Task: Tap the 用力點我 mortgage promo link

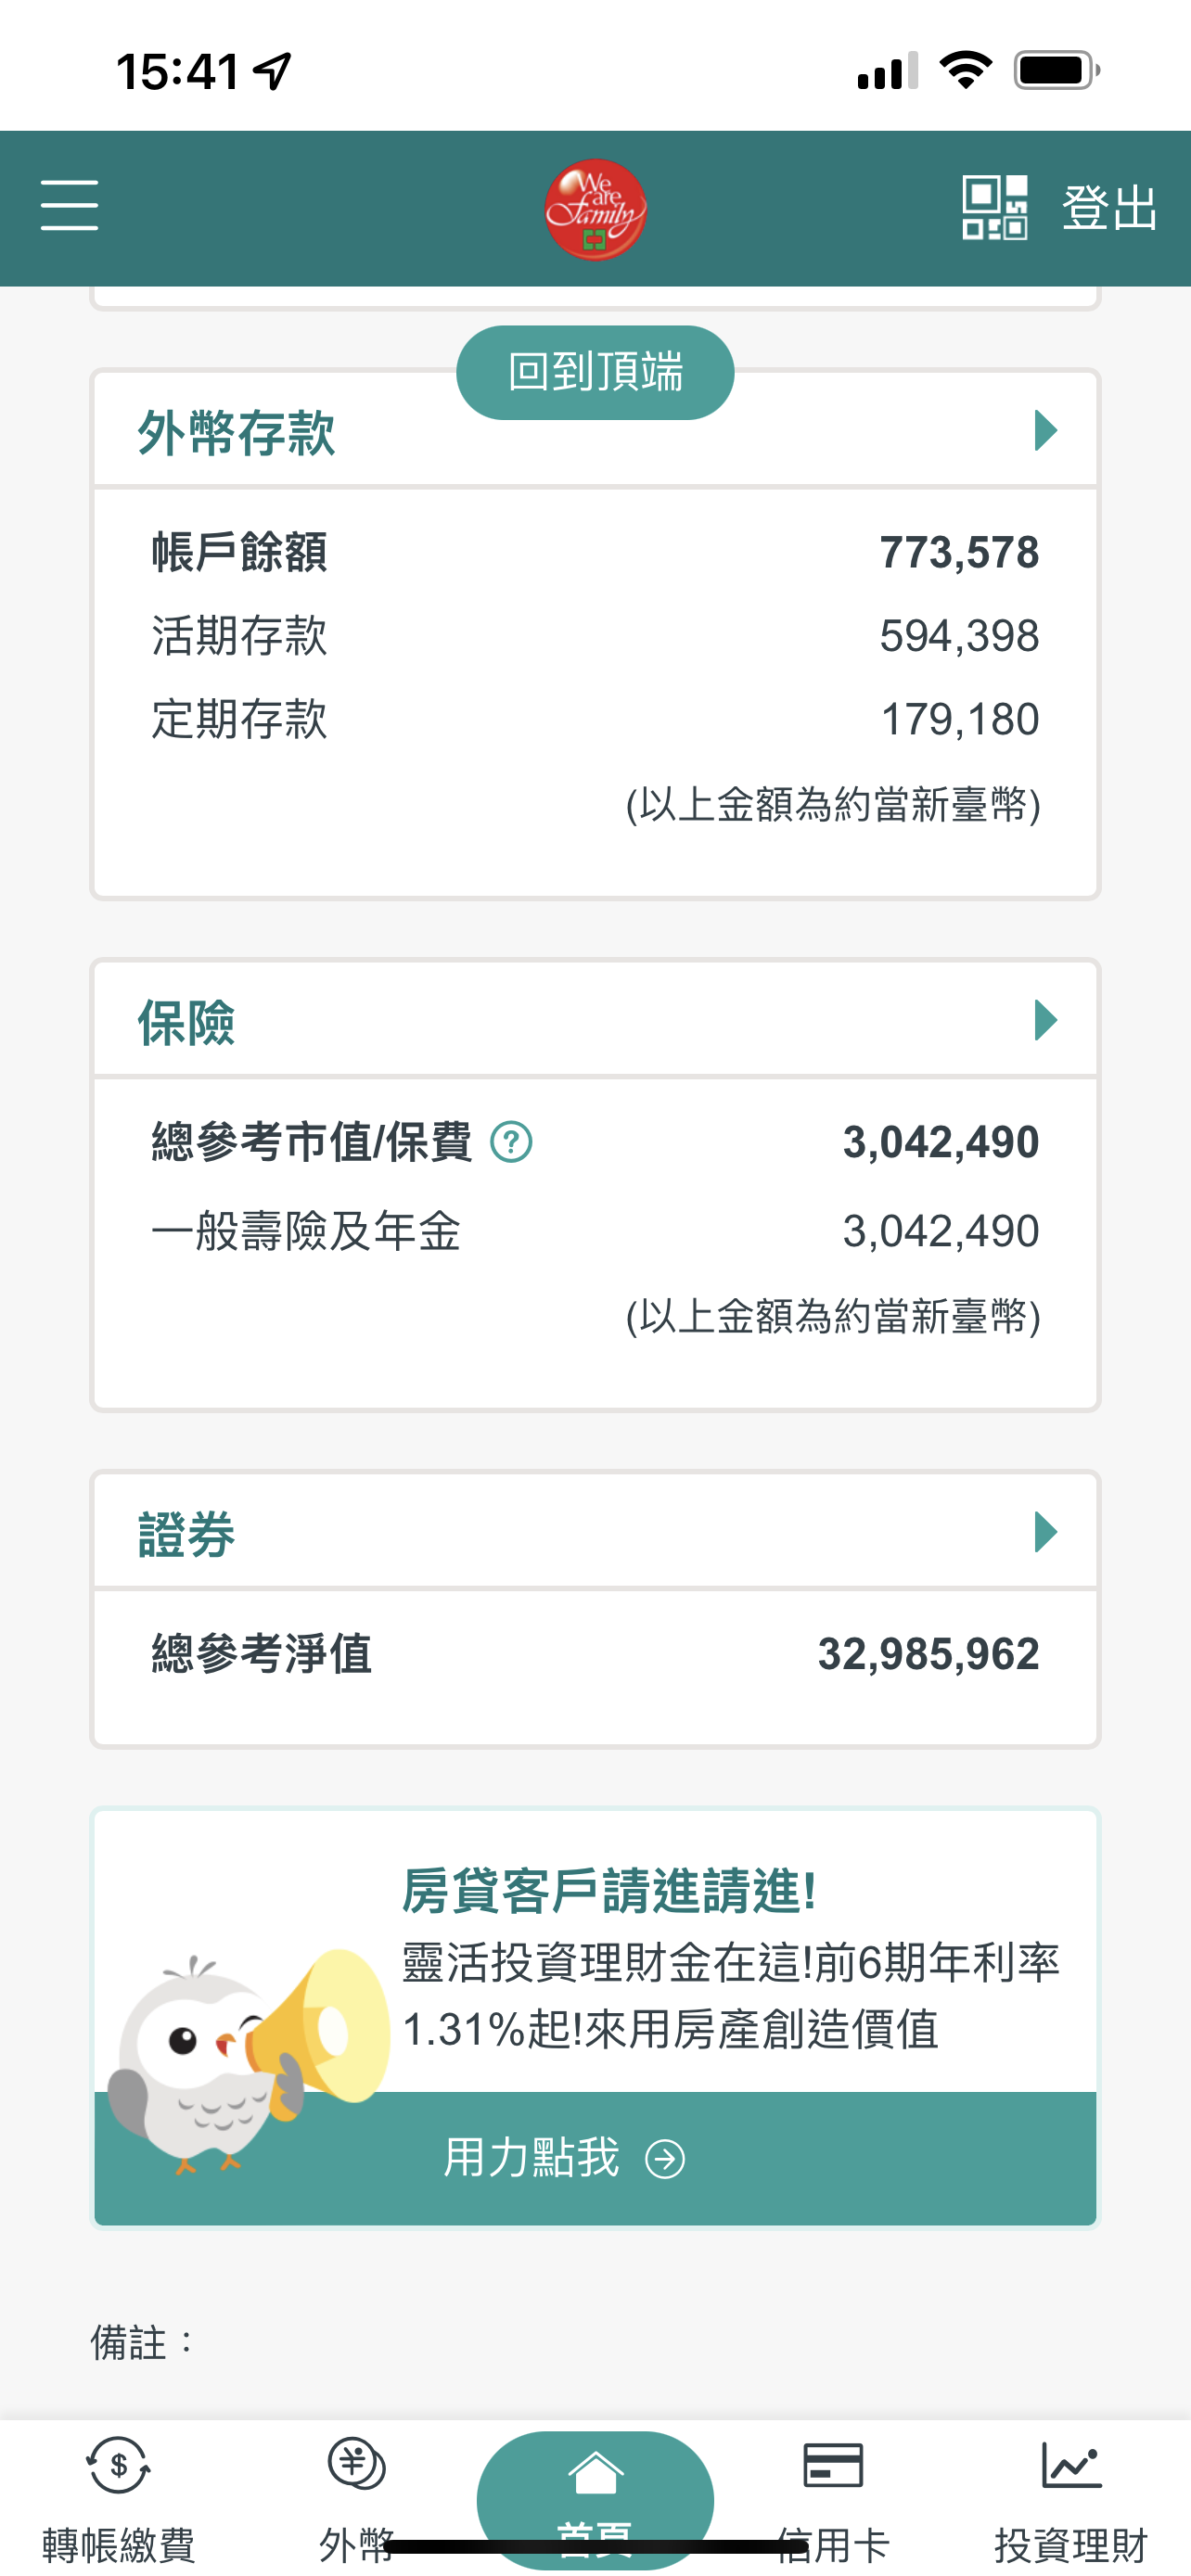Action: pyautogui.click(x=531, y=2158)
